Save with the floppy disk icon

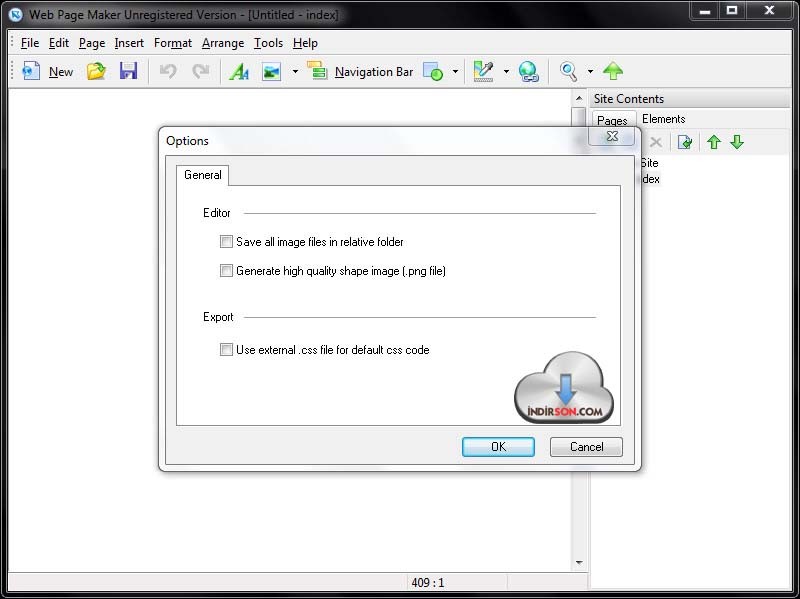pyautogui.click(x=129, y=71)
